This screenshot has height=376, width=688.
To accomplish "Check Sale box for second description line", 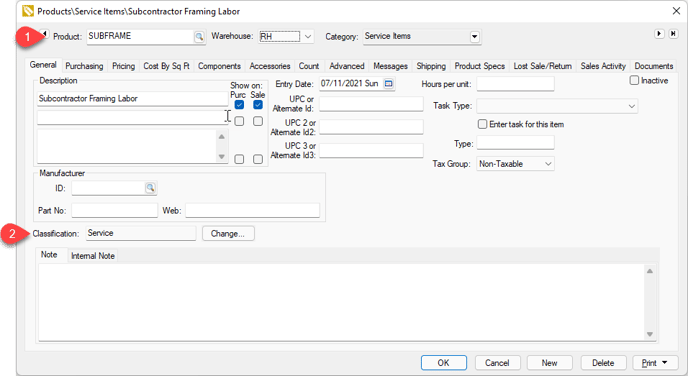I will [x=258, y=121].
